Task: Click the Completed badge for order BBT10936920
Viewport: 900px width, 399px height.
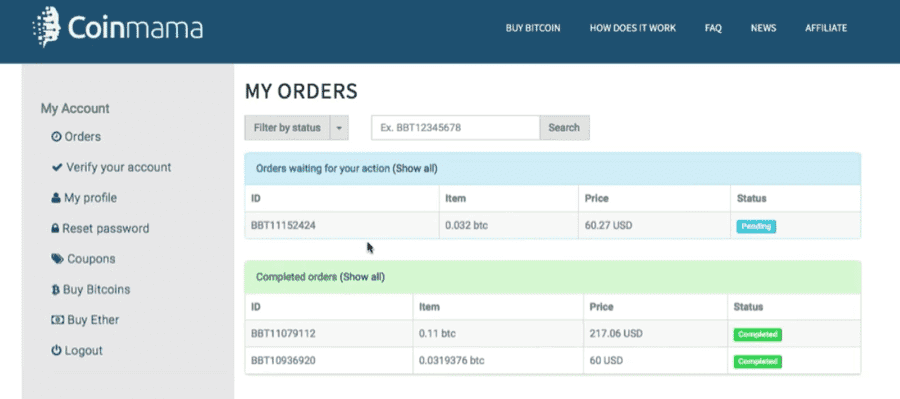Action: (x=758, y=362)
